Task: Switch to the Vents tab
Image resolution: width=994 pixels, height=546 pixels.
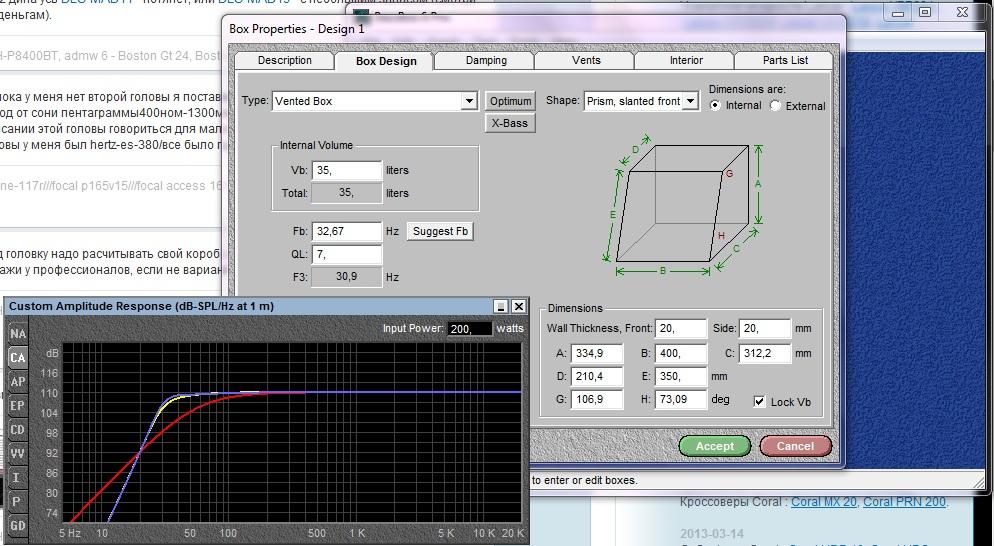Action: (586, 60)
